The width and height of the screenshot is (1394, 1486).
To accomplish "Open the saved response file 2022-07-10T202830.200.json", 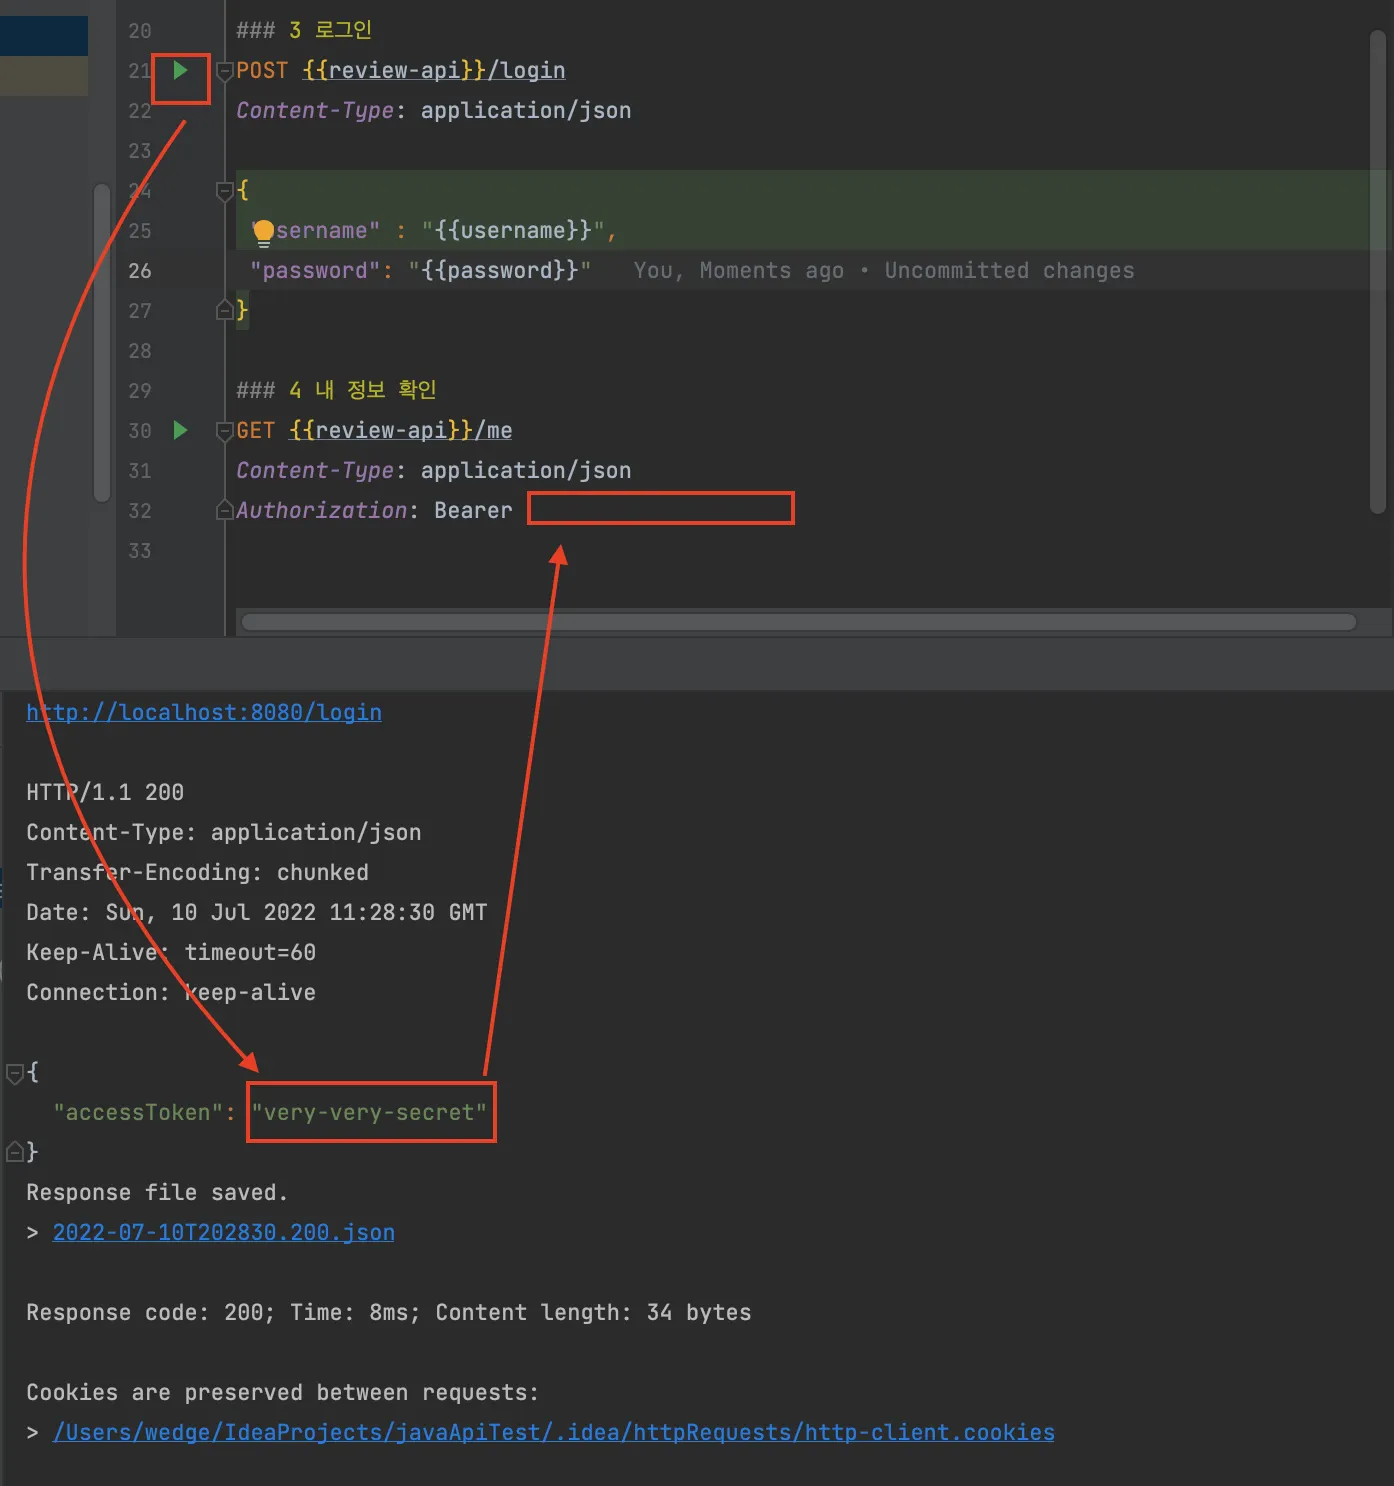I will [224, 1232].
